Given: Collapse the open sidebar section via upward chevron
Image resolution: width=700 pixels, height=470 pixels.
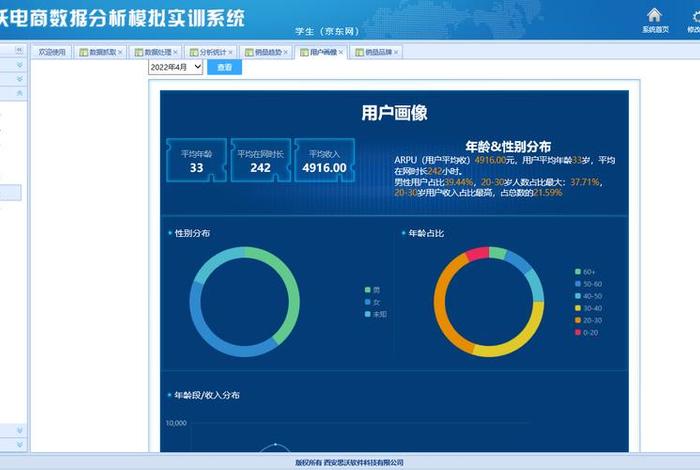Looking at the screenshot, I should 20,93.
